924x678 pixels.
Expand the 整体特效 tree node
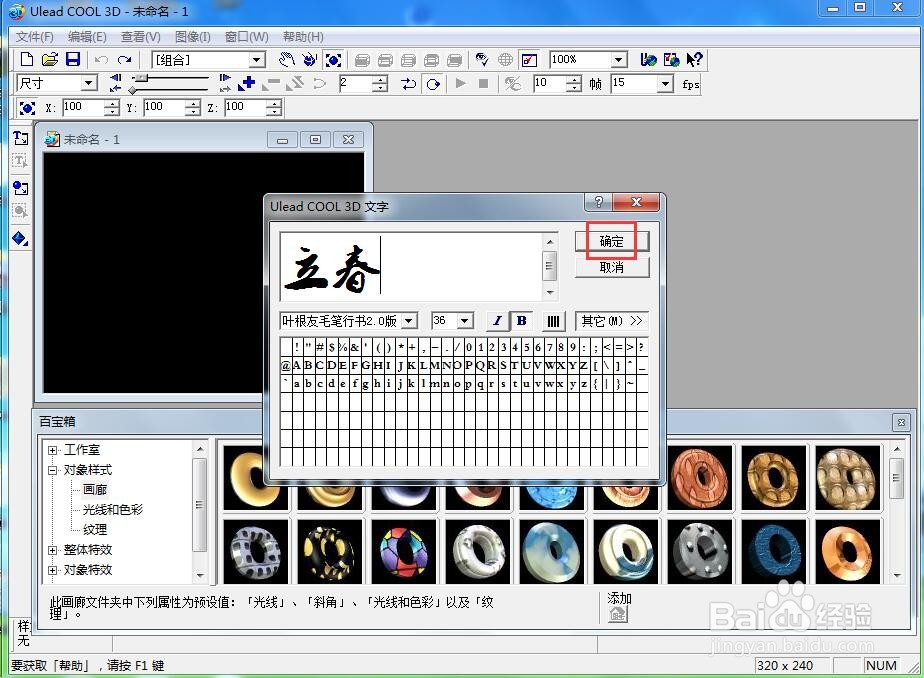[52, 550]
